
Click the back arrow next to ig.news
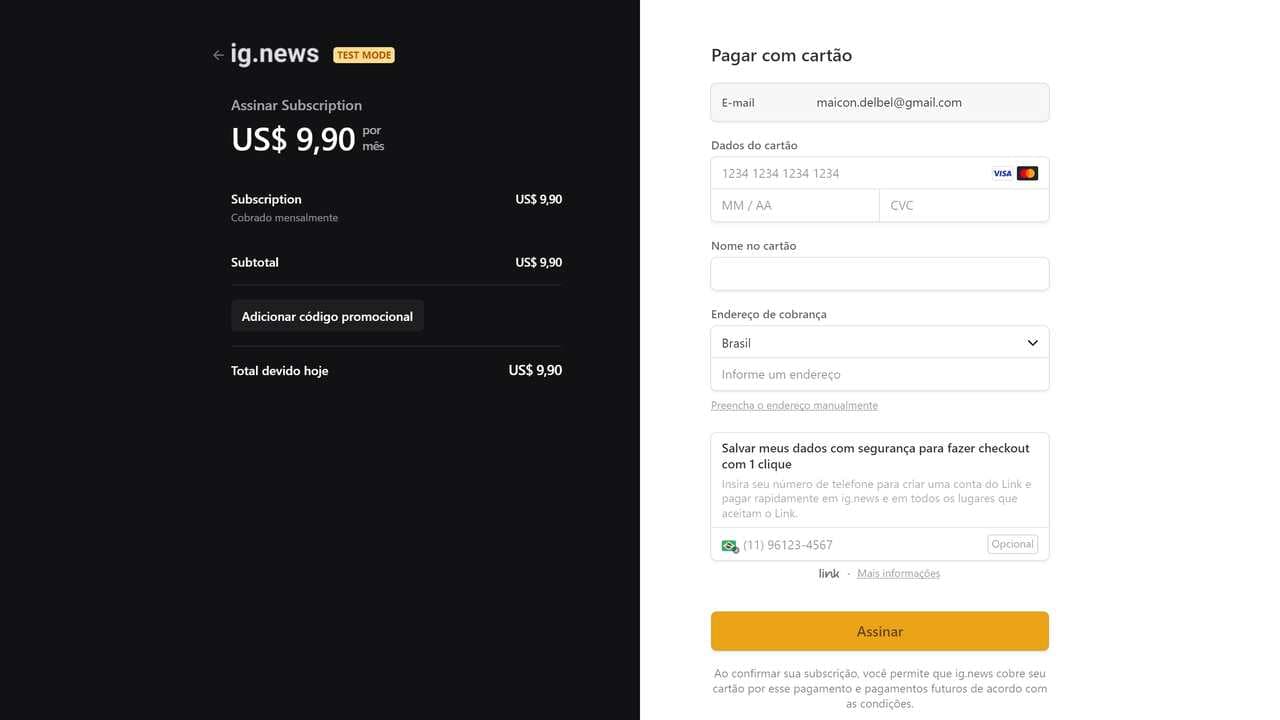click(218, 55)
